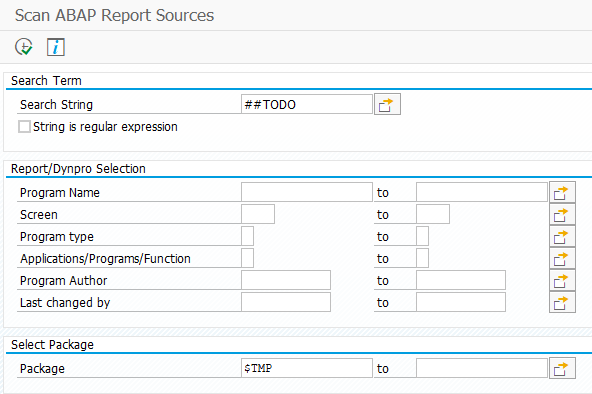Click the Last changed by label

click(x=65, y=303)
